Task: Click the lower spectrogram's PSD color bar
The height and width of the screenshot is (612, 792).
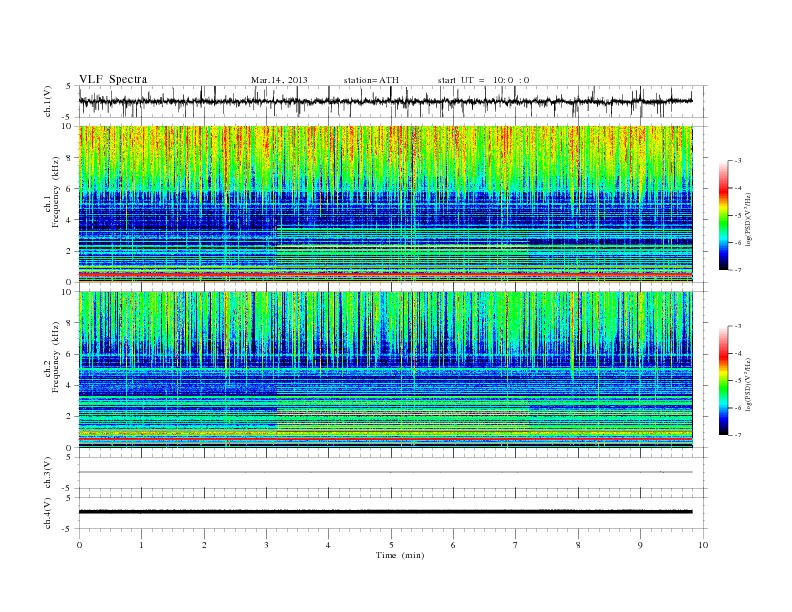Action: pos(723,381)
